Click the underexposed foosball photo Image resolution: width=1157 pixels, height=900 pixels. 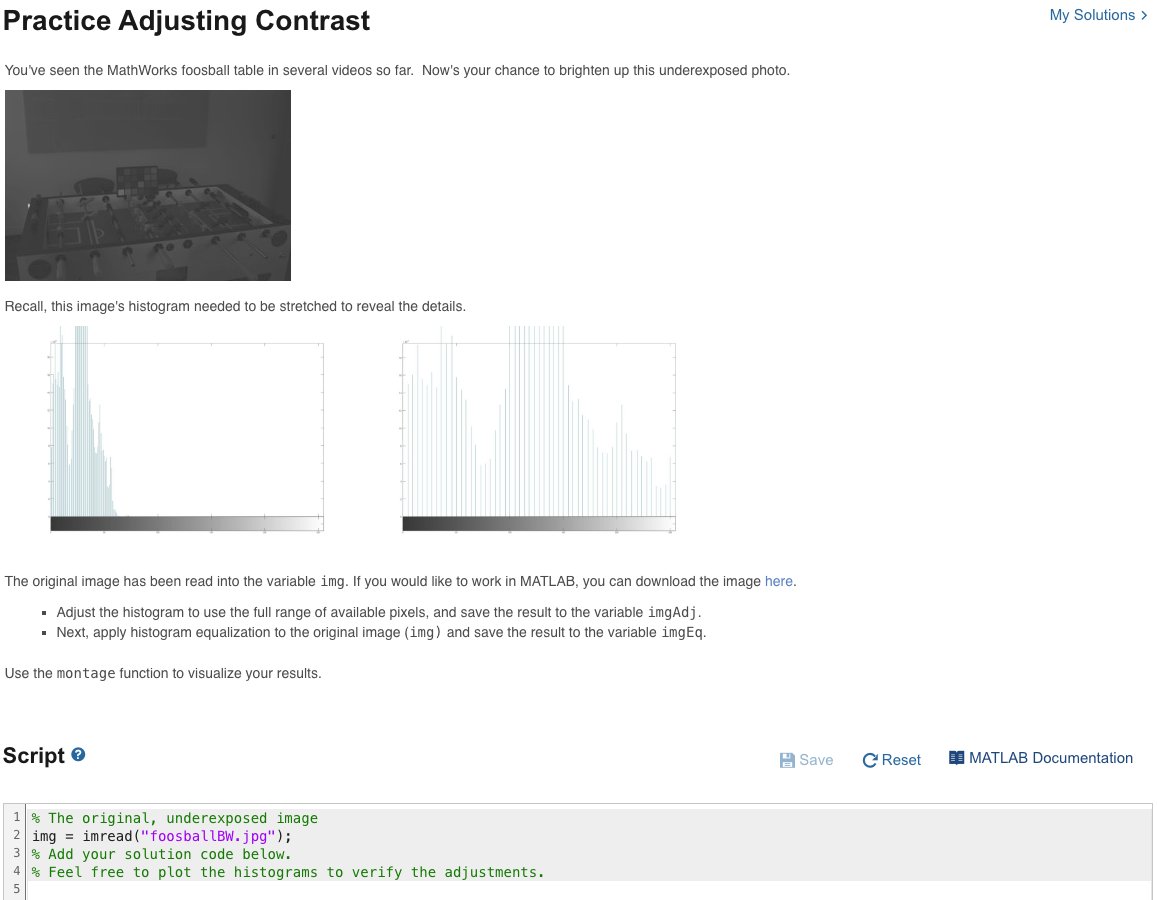click(x=148, y=185)
